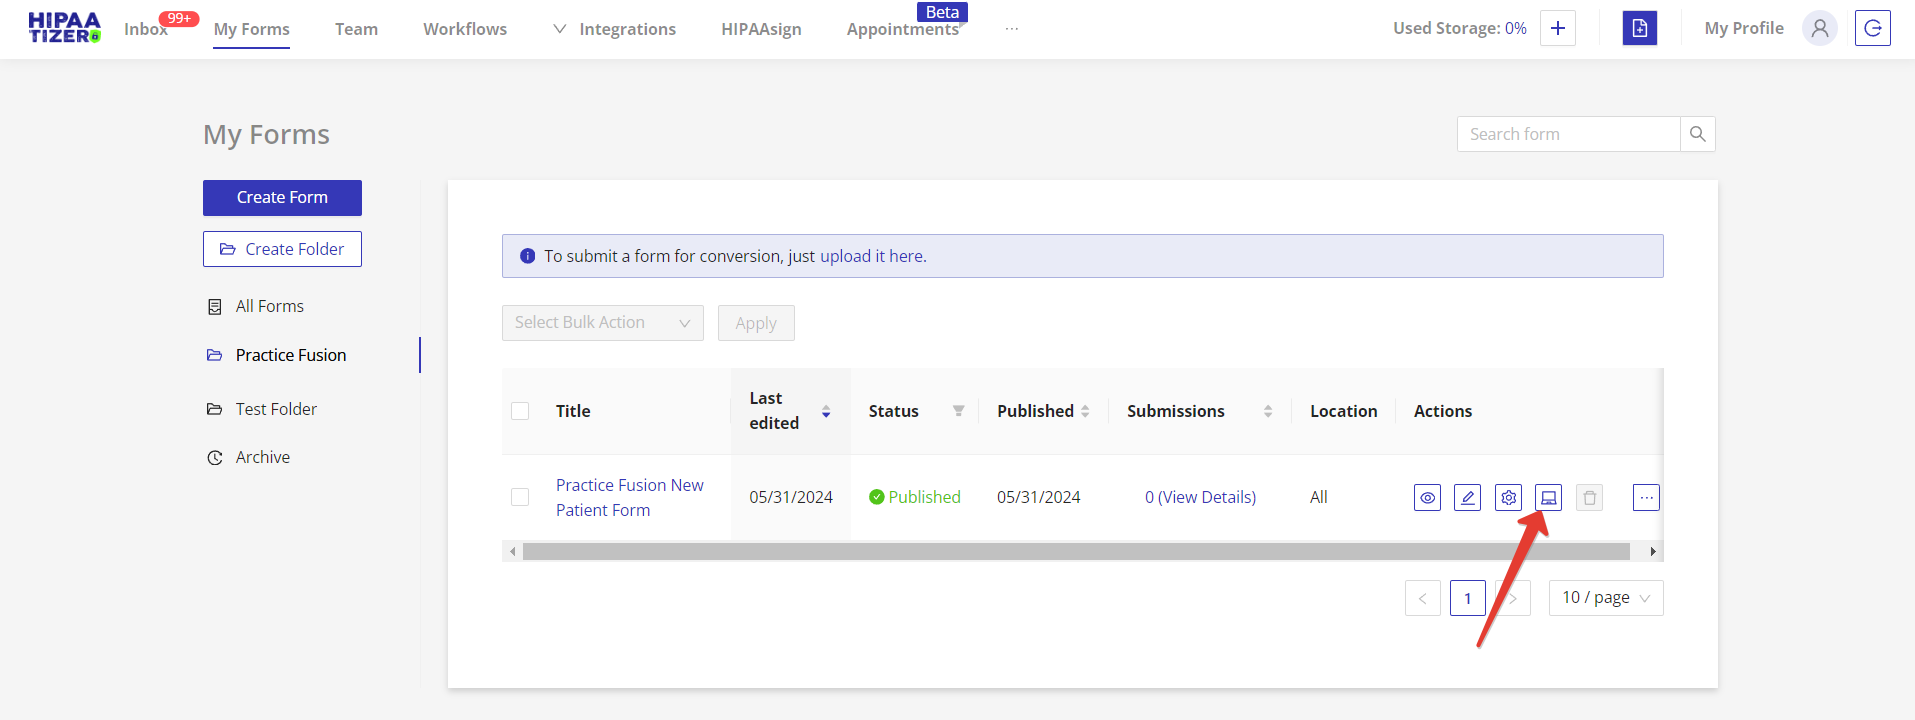This screenshot has height=720, width=1915.
Task: Click the trash delete icon
Action: (1589, 497)
